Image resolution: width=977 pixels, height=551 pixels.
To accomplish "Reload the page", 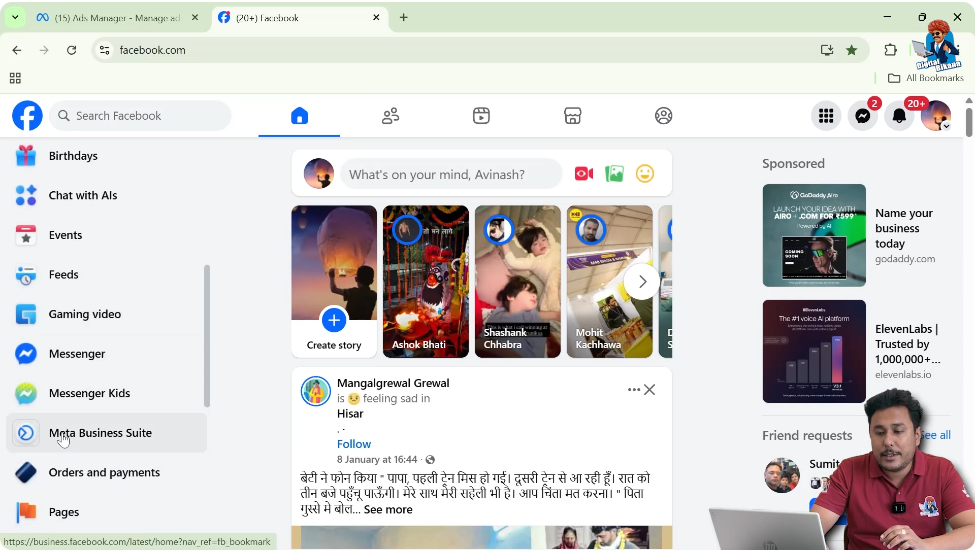I will coord(72,50).
